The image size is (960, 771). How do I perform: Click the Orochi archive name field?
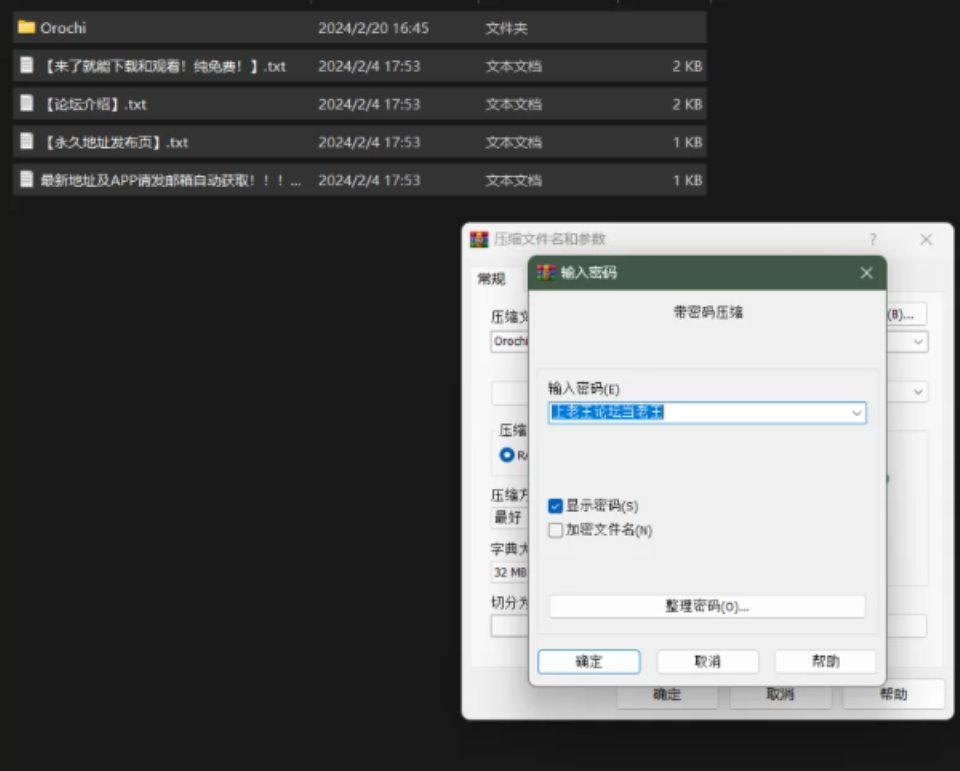(x=509, y=342)
